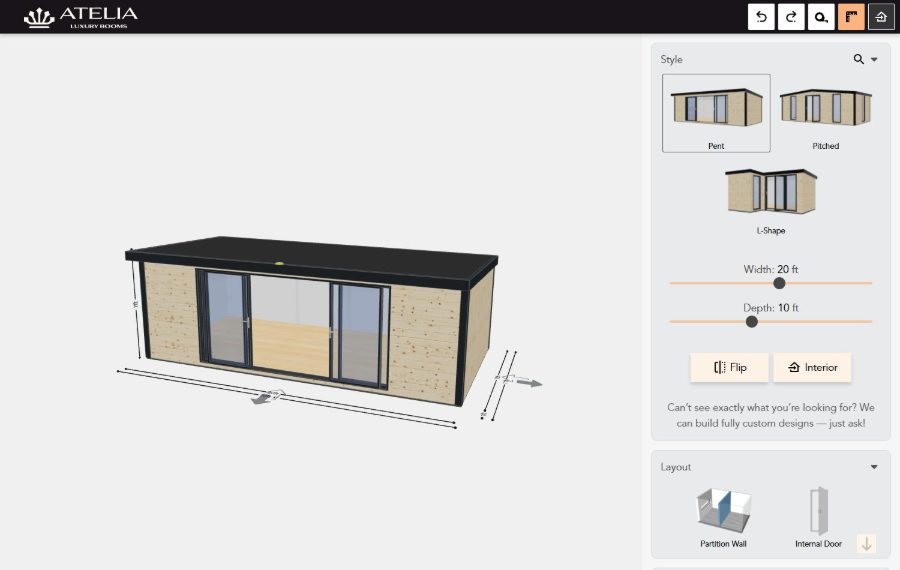
Task: Click the custom designs help text
Action: pos(770,415)
